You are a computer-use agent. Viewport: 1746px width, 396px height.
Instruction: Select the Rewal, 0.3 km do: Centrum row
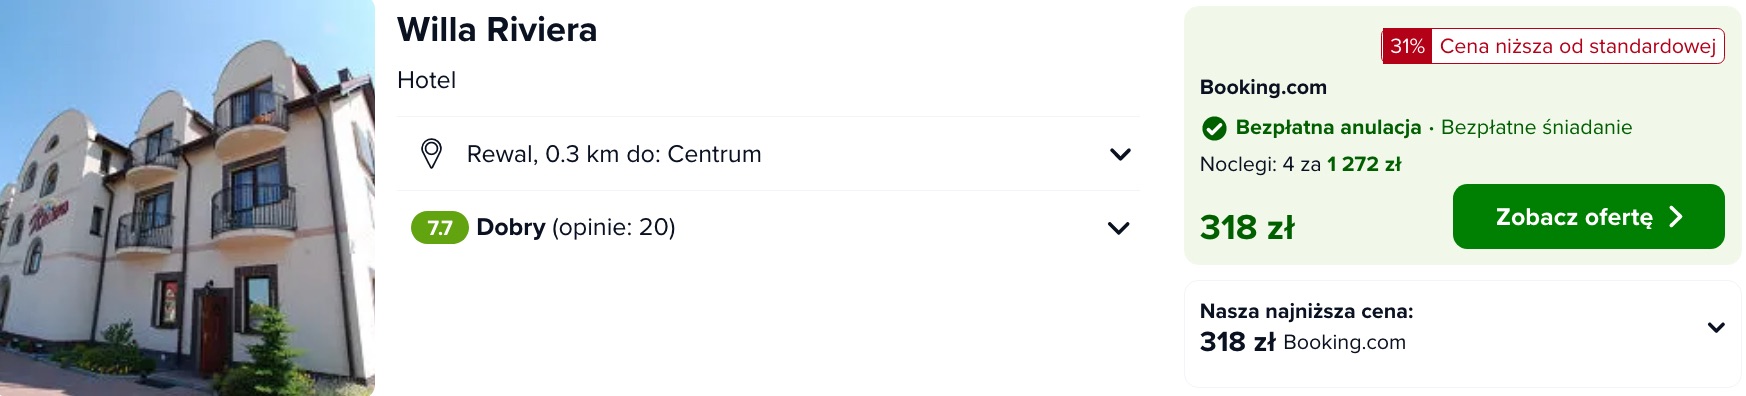pos(768,154)
